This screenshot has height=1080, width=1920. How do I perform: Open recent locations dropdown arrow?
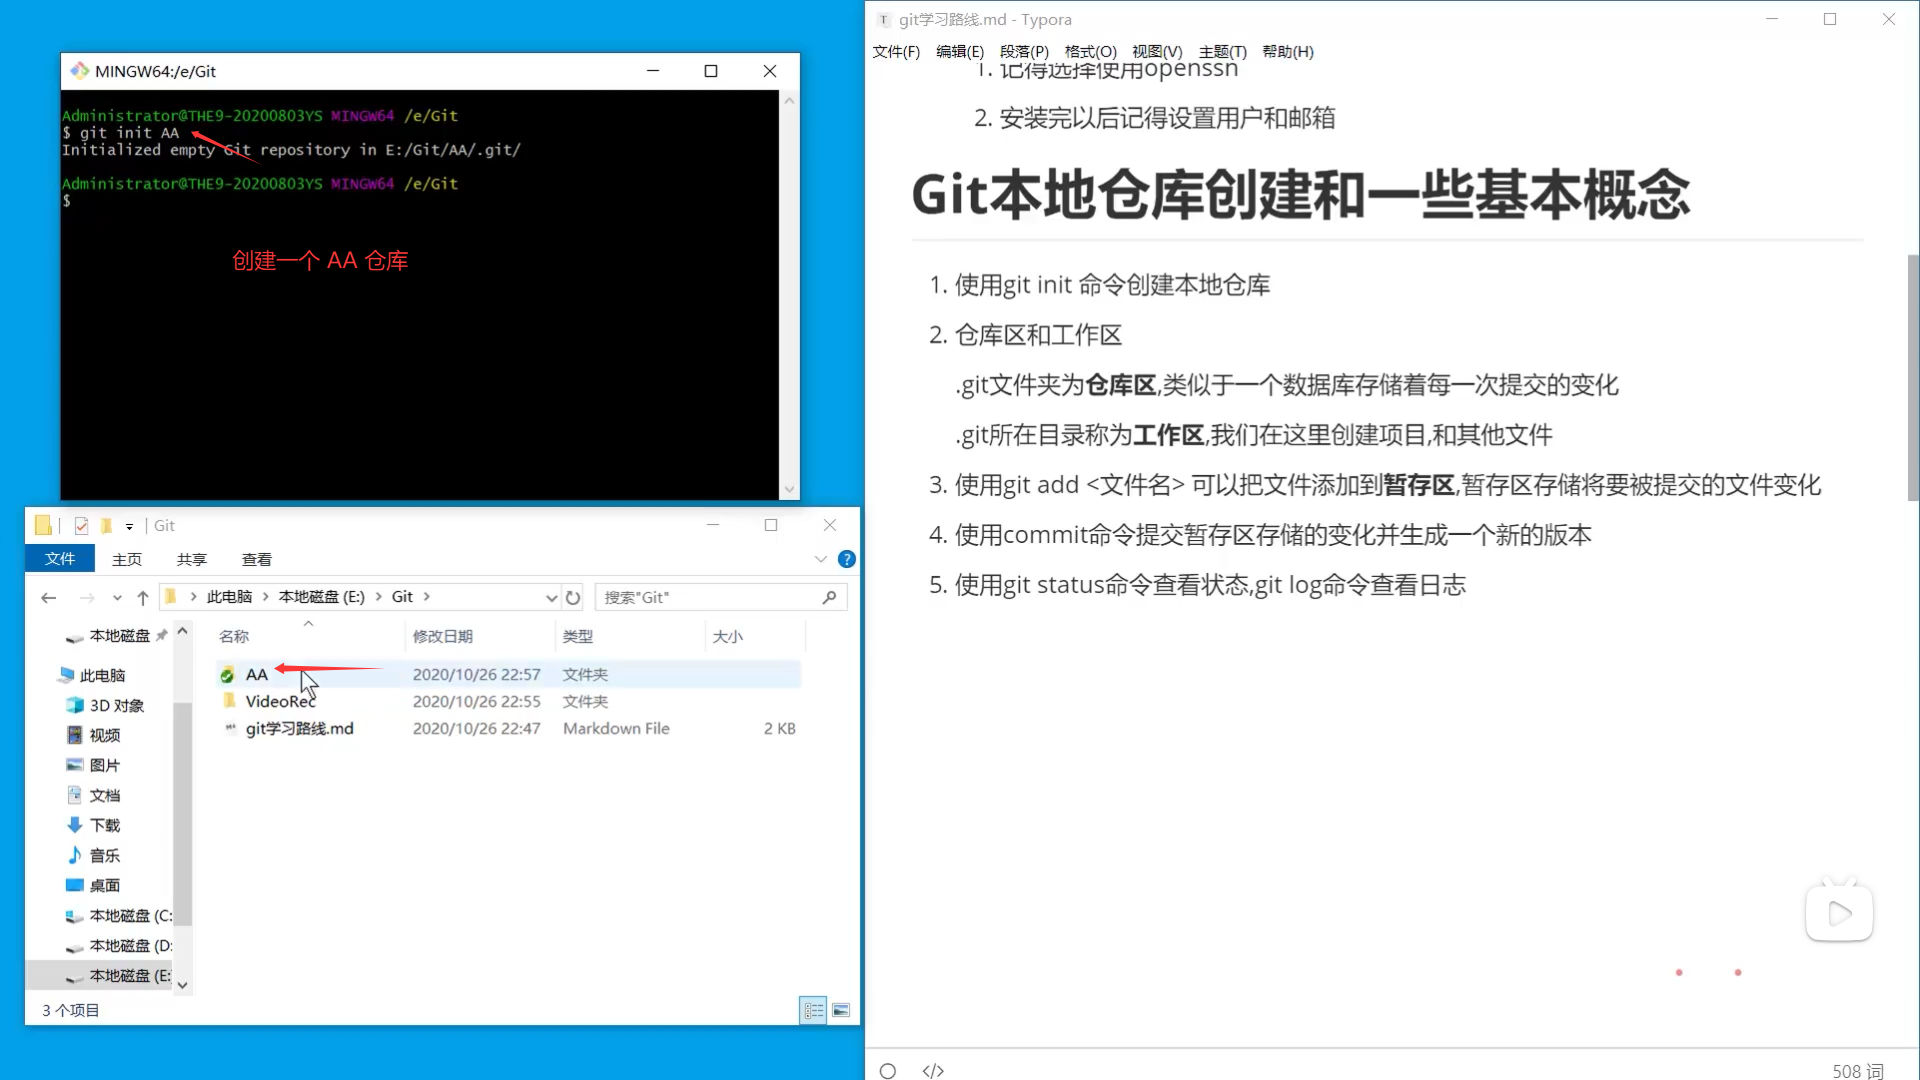117,598
